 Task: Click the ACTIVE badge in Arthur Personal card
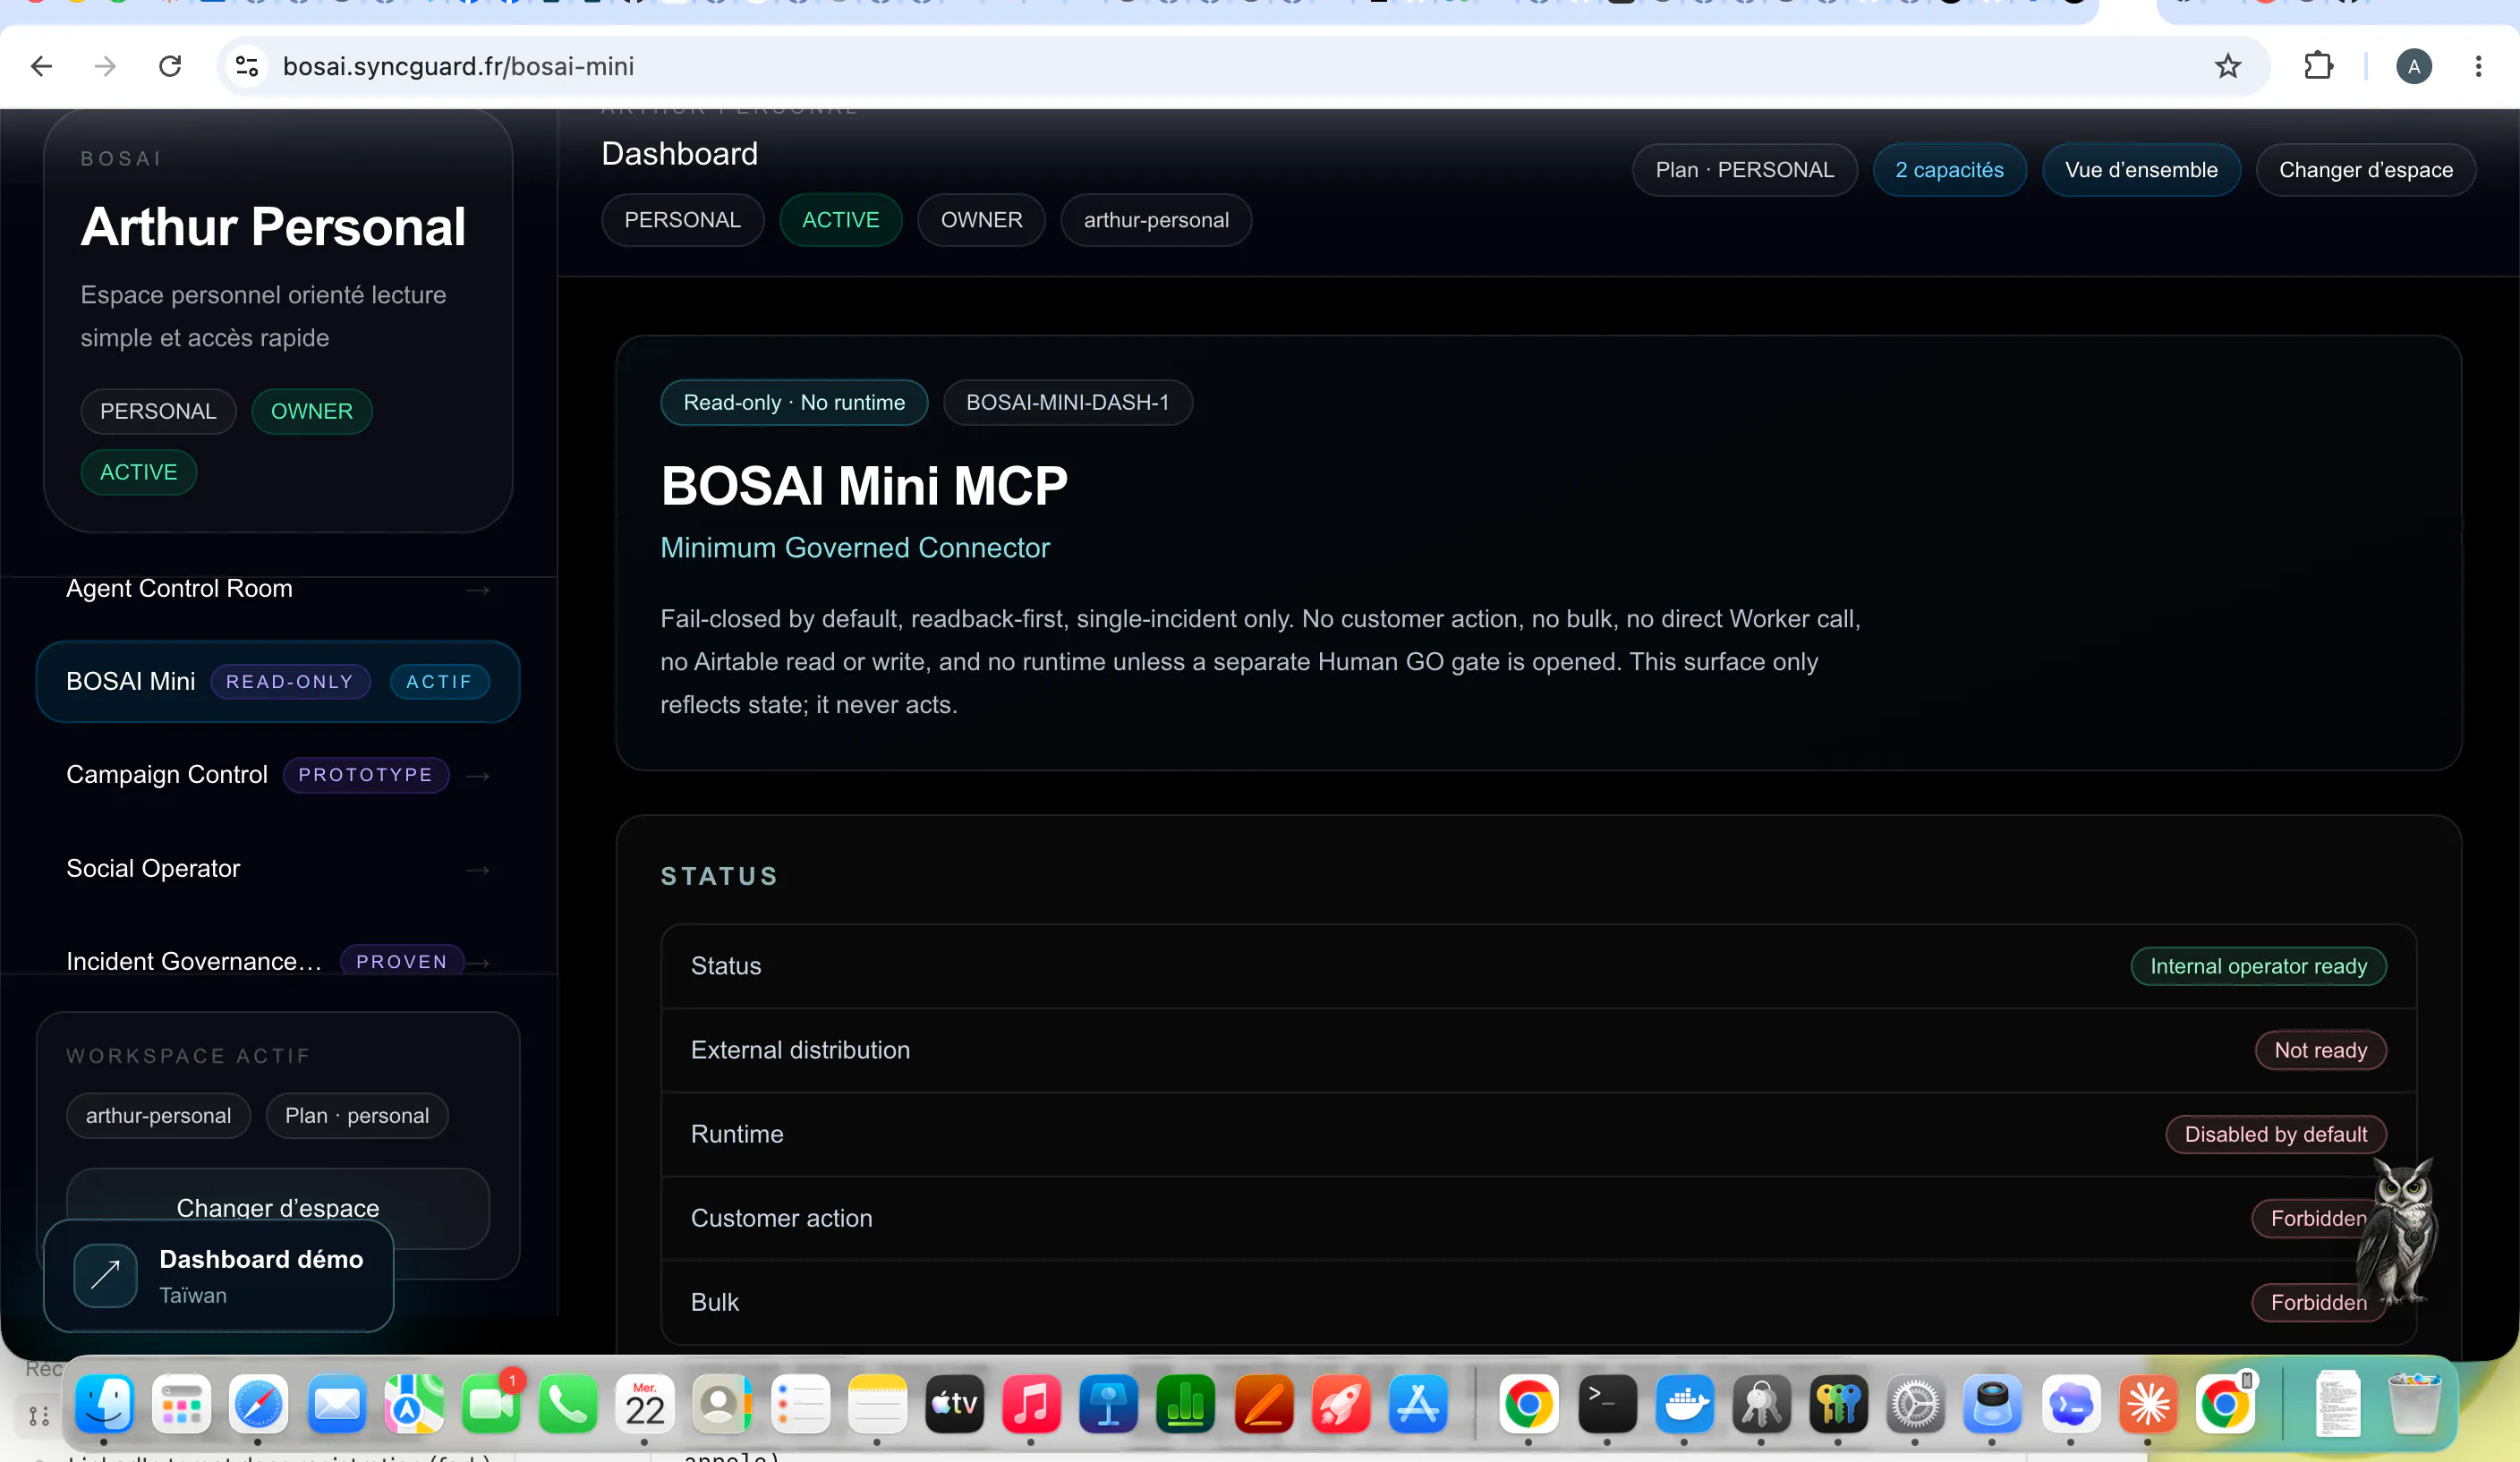click(138, 472)
